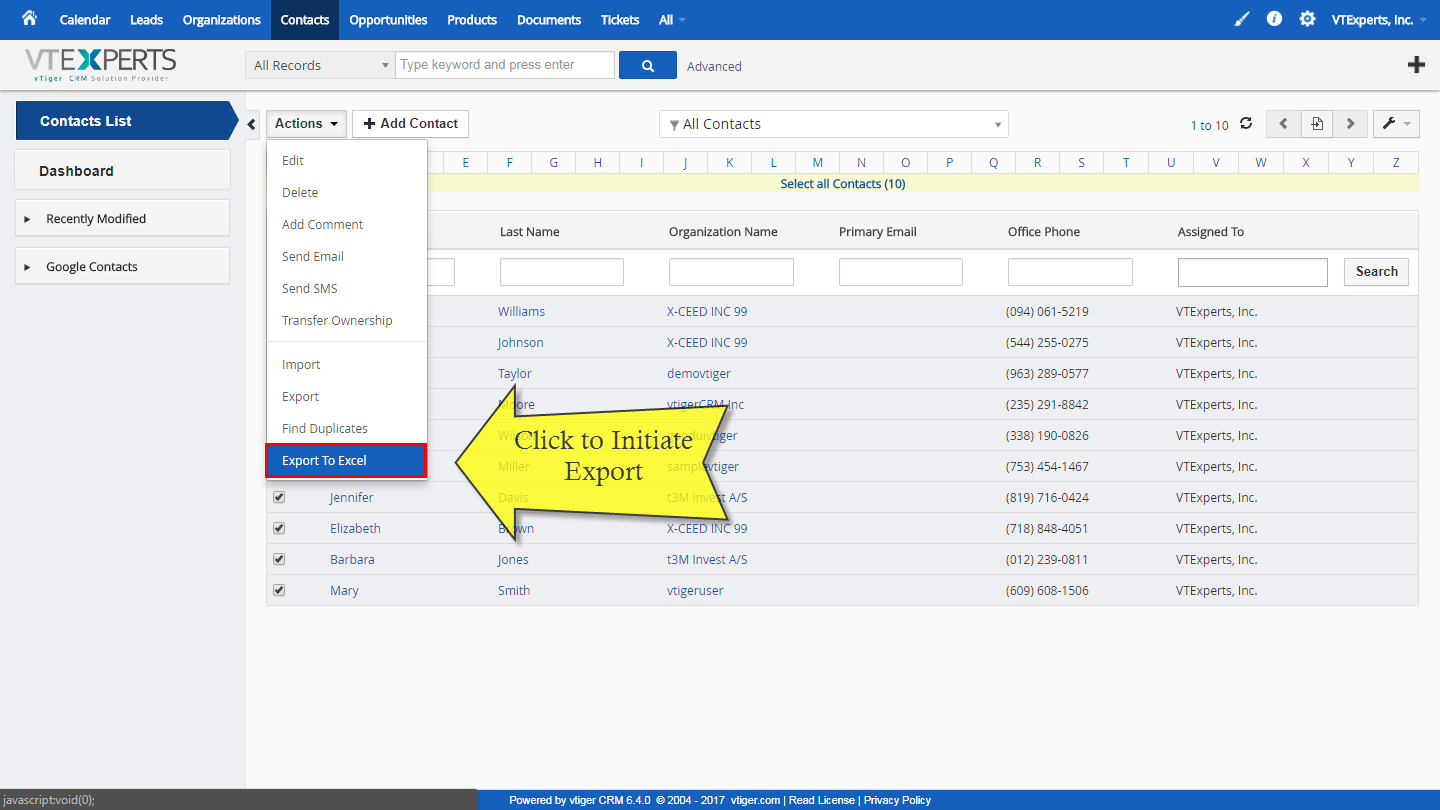This screenshot has width=1440, height=810.
Task: Filter contacts by letter M
Action: pyautogui.click(x=817, y=162)
